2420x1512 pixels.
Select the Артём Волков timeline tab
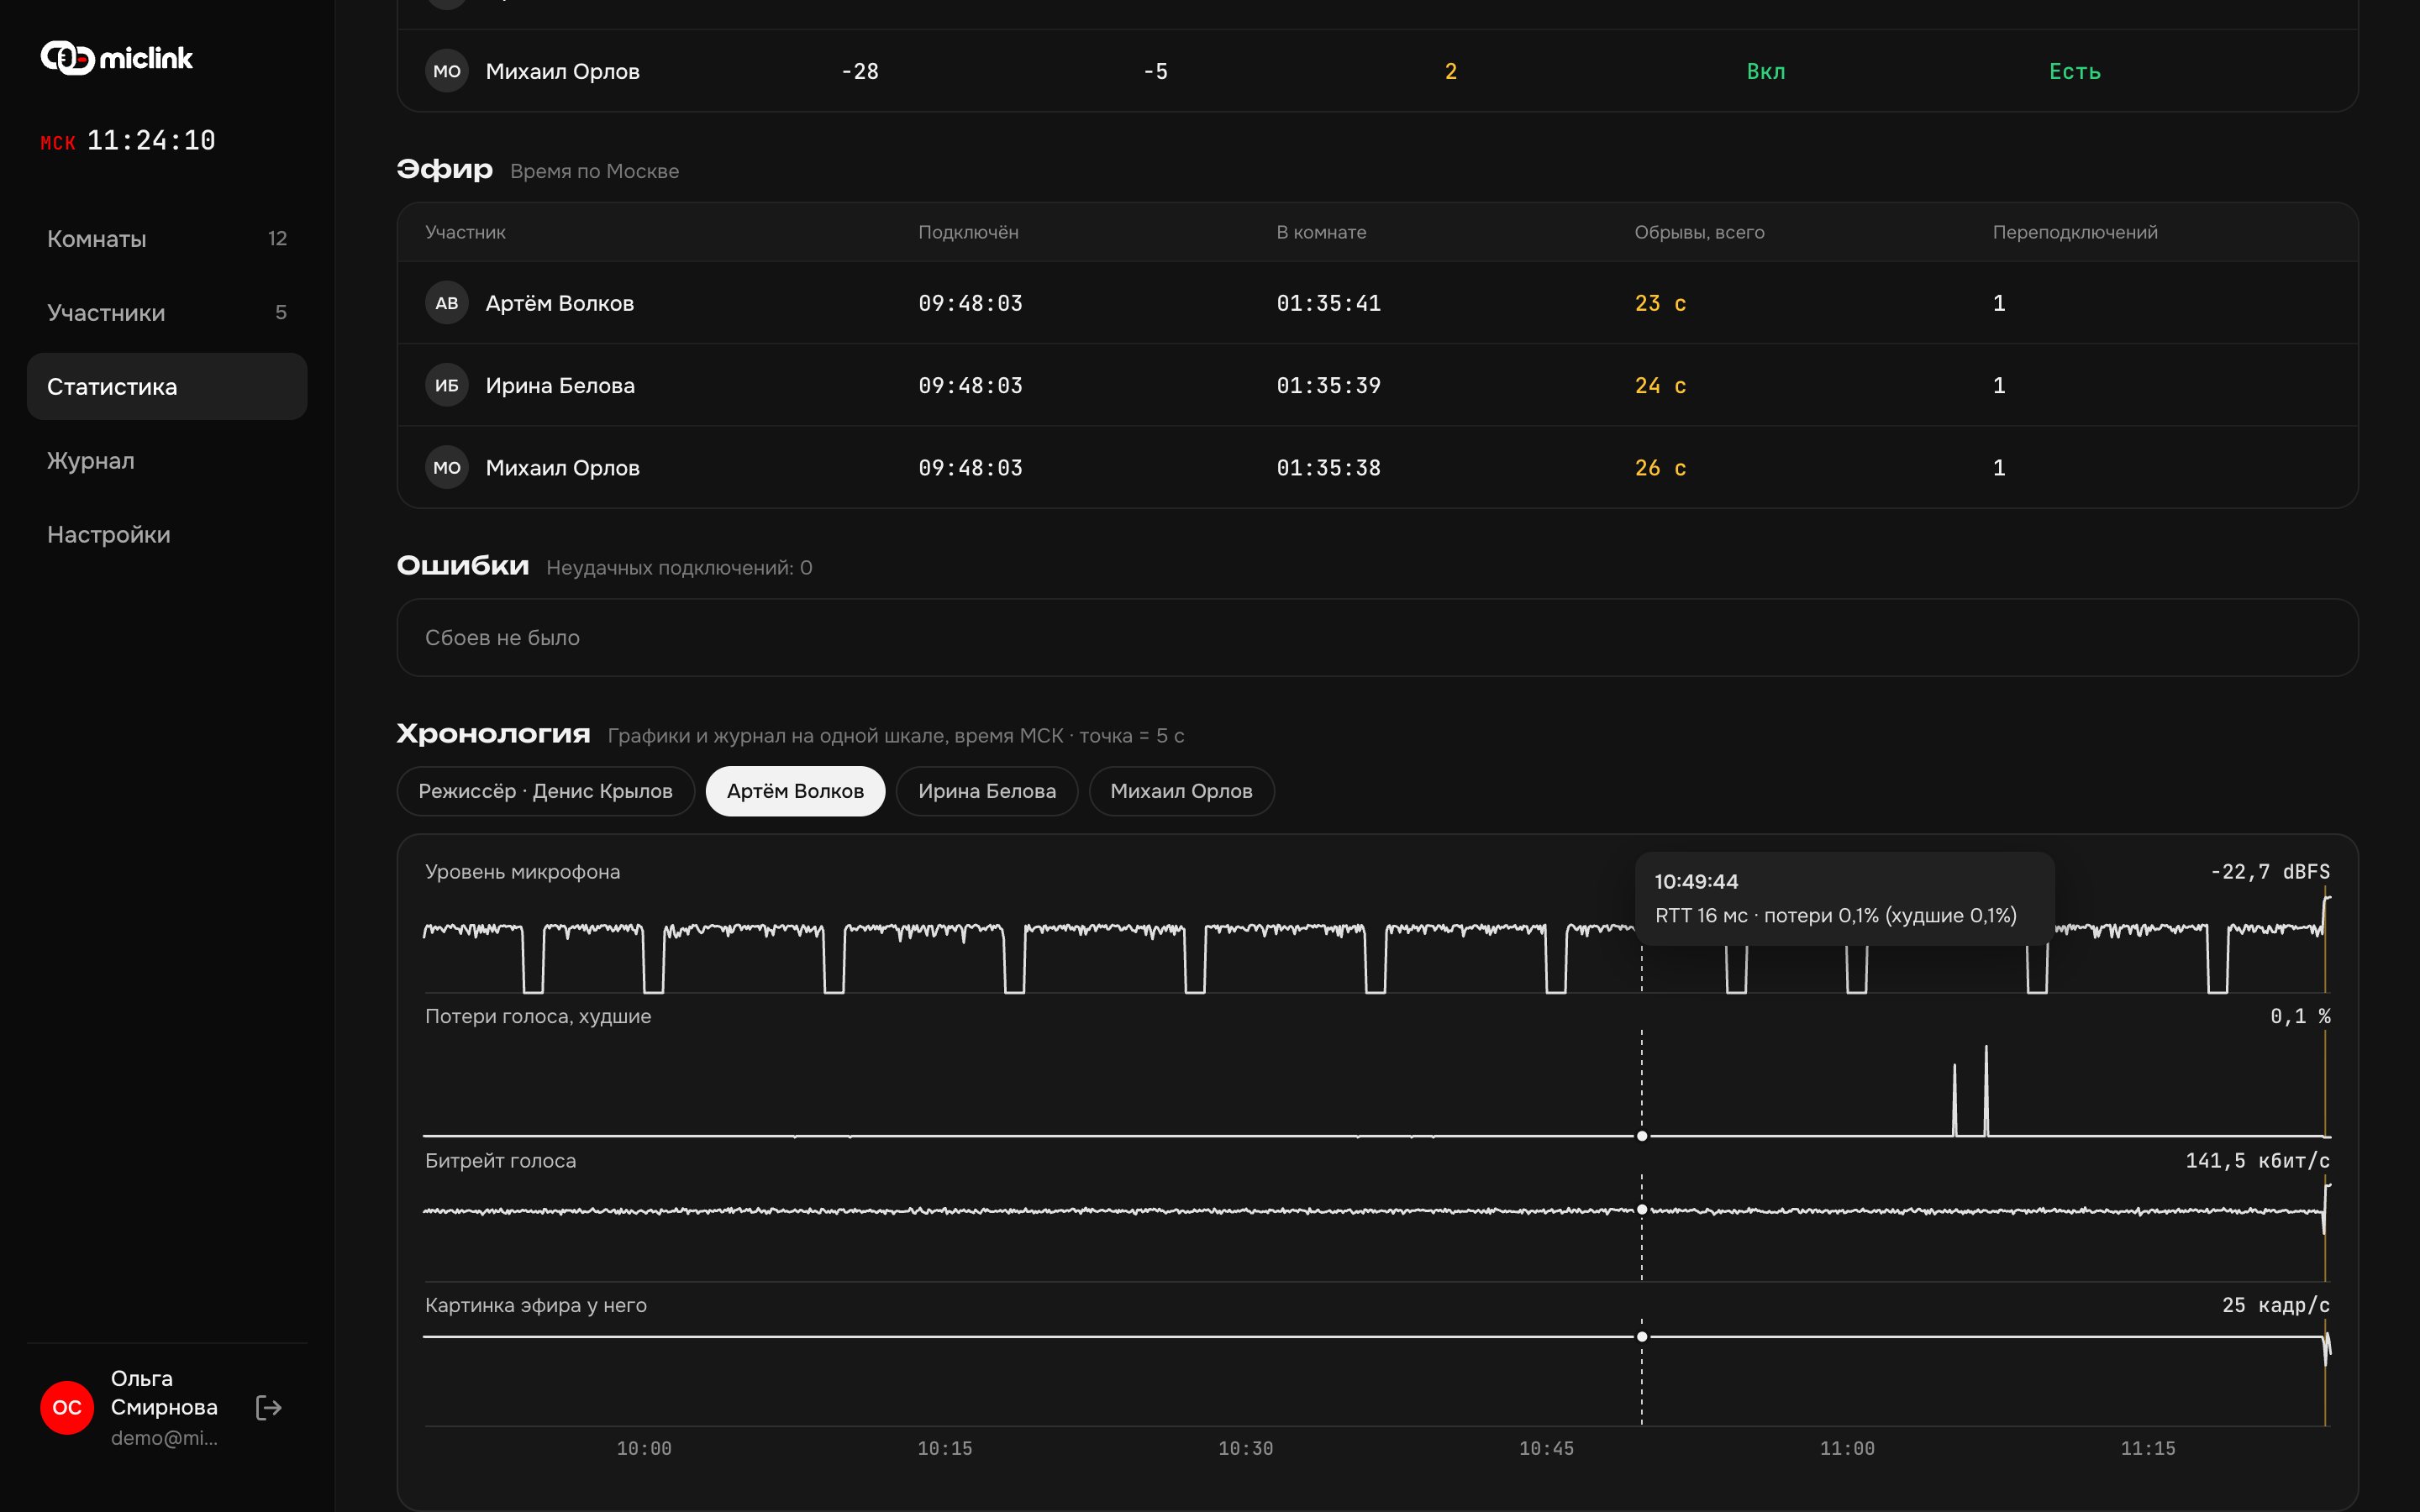795,791
